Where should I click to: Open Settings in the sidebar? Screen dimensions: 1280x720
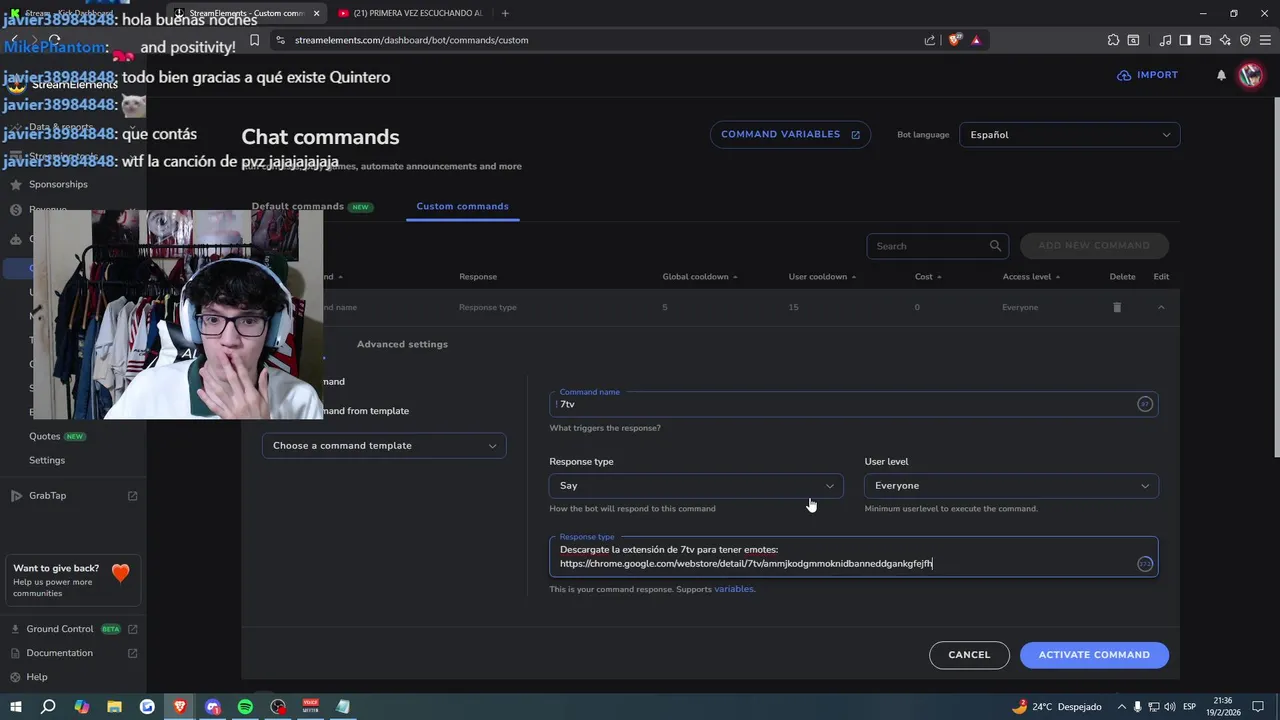pyautogui.click(x=47, y=460)
